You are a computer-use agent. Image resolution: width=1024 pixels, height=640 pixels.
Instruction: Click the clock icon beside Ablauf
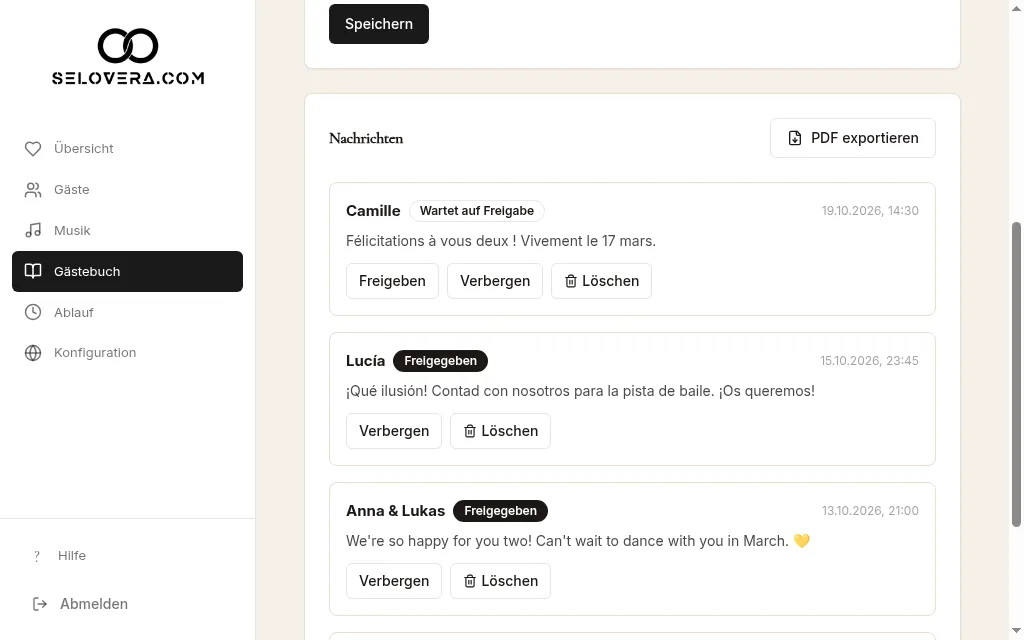(33, 312)
